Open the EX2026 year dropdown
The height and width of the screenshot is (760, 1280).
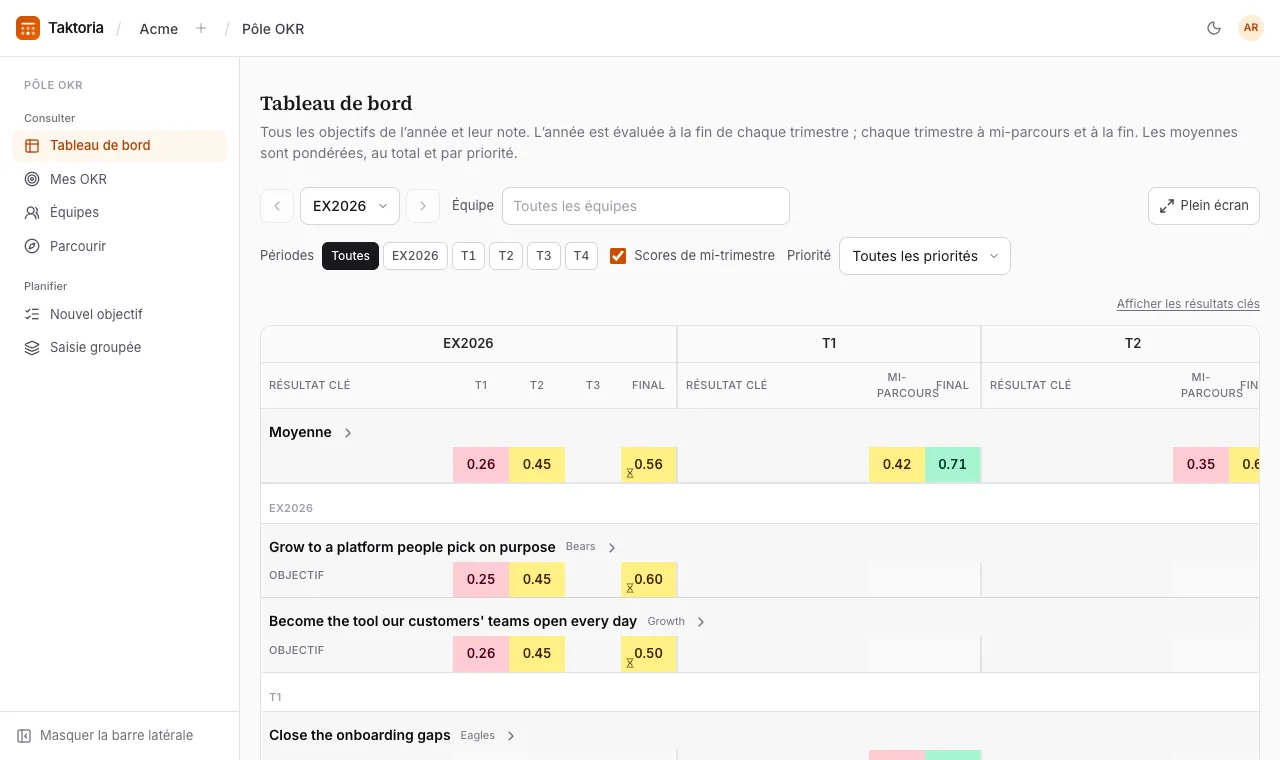(350, 206)
